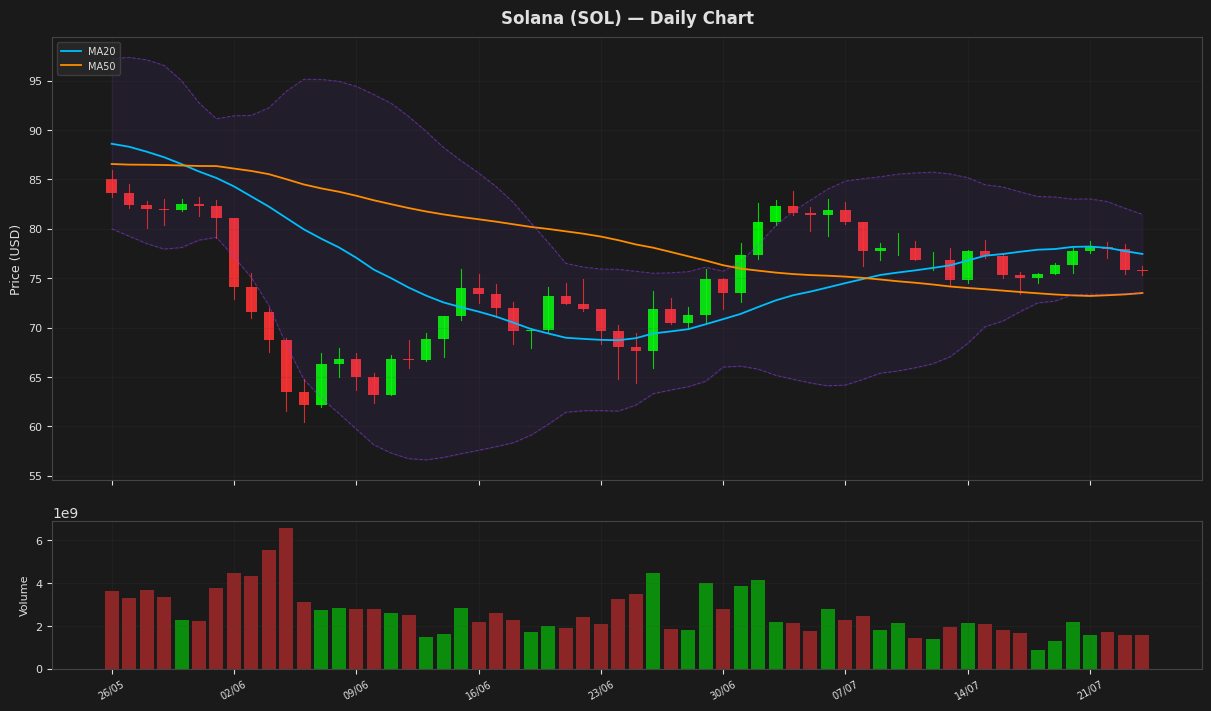
Task: Click the last small candlestick on the chart
Action: (x=1142, y=270)
